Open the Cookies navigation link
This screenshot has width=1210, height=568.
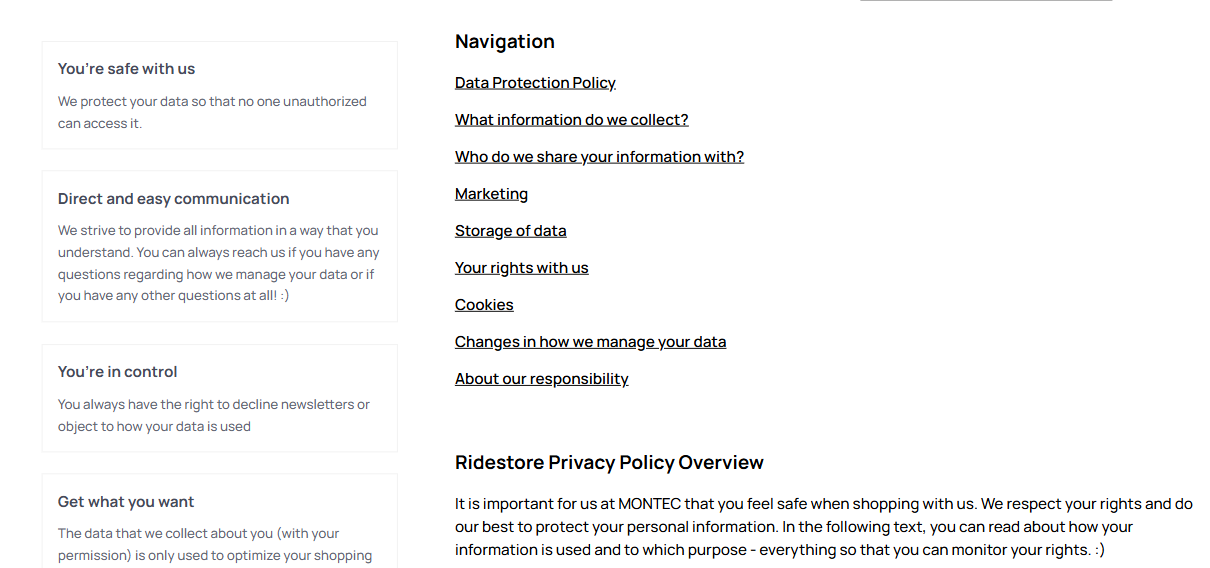point(484,305)
